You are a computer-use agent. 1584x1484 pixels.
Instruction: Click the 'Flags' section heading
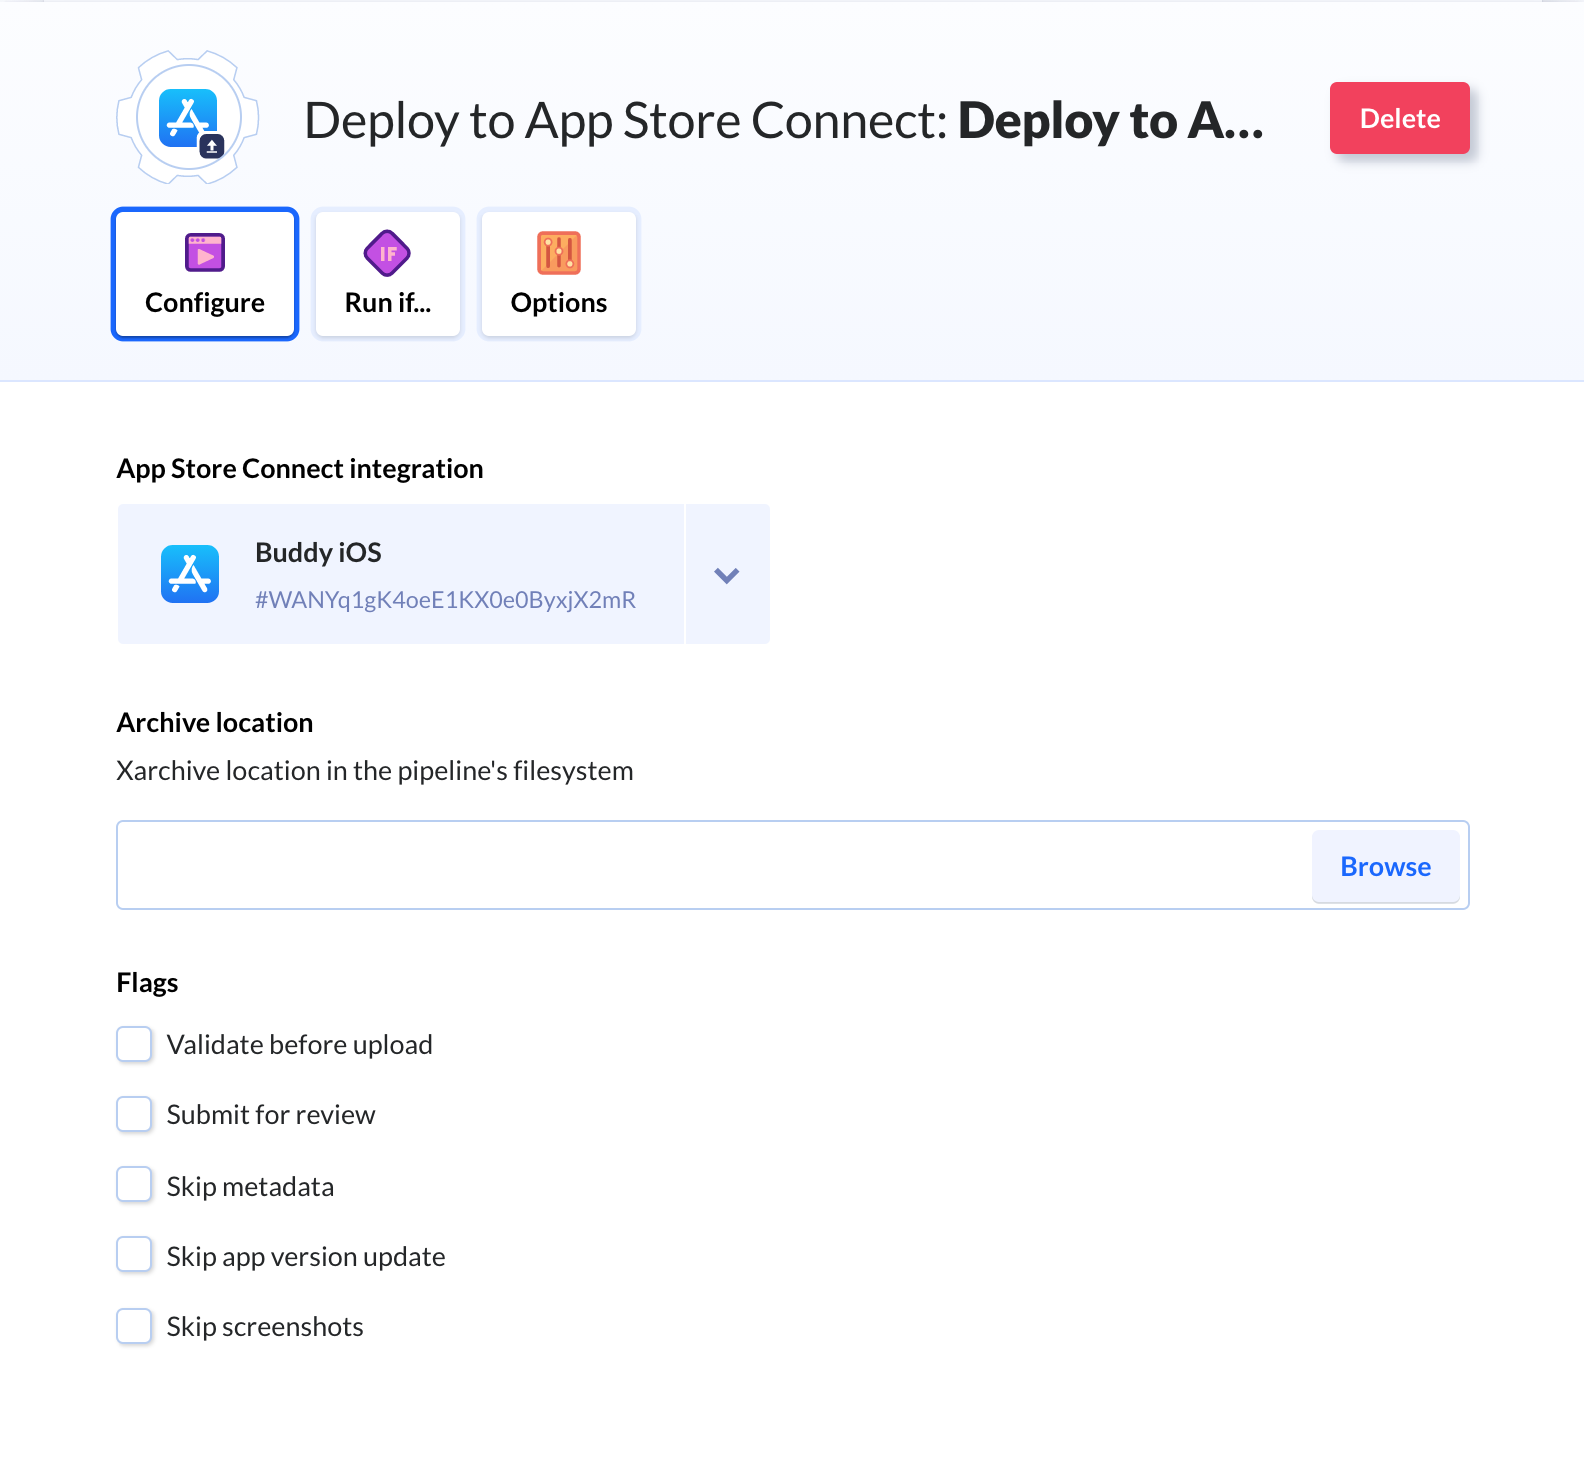pyautogui.click(x=147, y=983)
